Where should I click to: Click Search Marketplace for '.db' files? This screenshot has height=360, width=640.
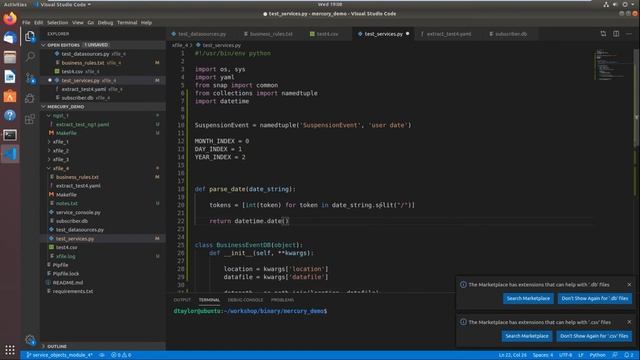tap(528, 298)
